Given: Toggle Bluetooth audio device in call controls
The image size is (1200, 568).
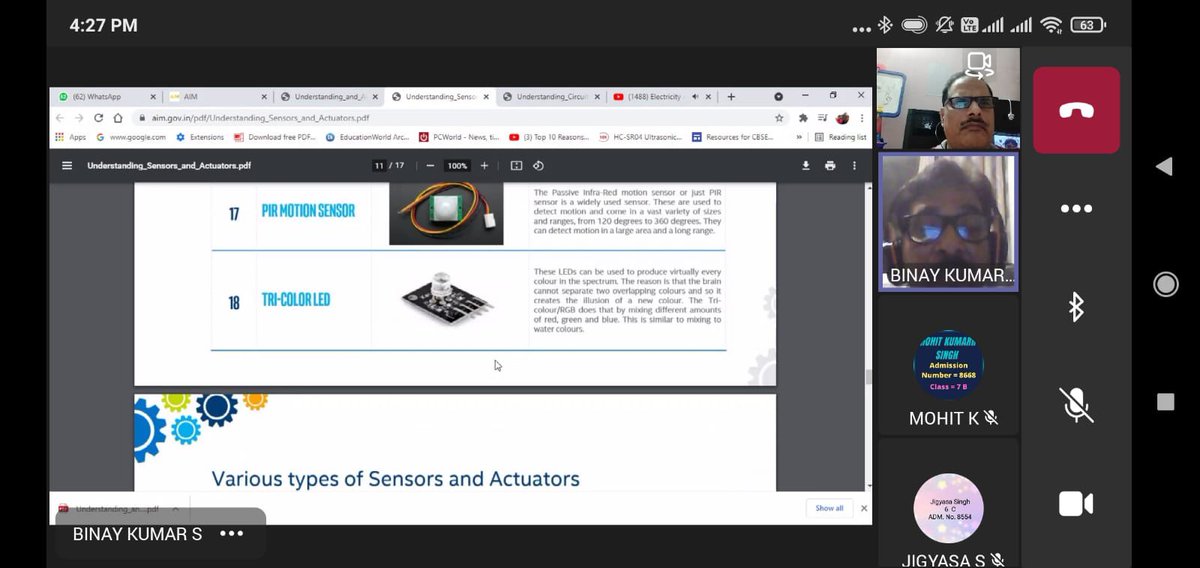Looking at the screenshot, I should pos(1076,307).
